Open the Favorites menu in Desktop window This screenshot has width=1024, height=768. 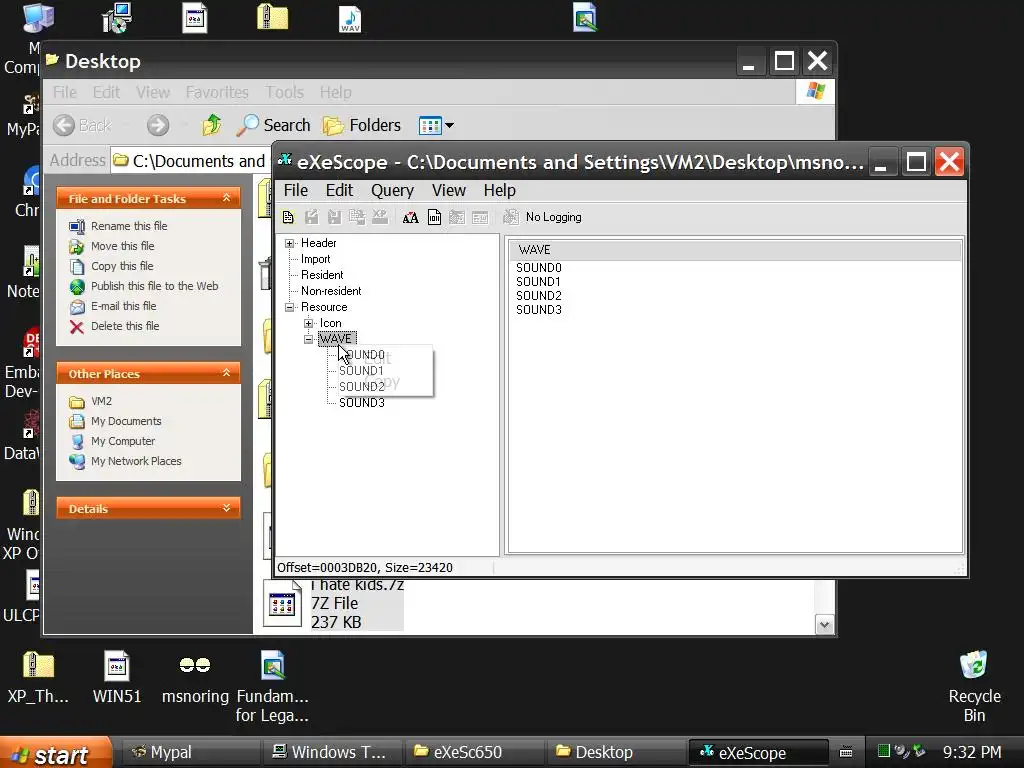(217, 92)
